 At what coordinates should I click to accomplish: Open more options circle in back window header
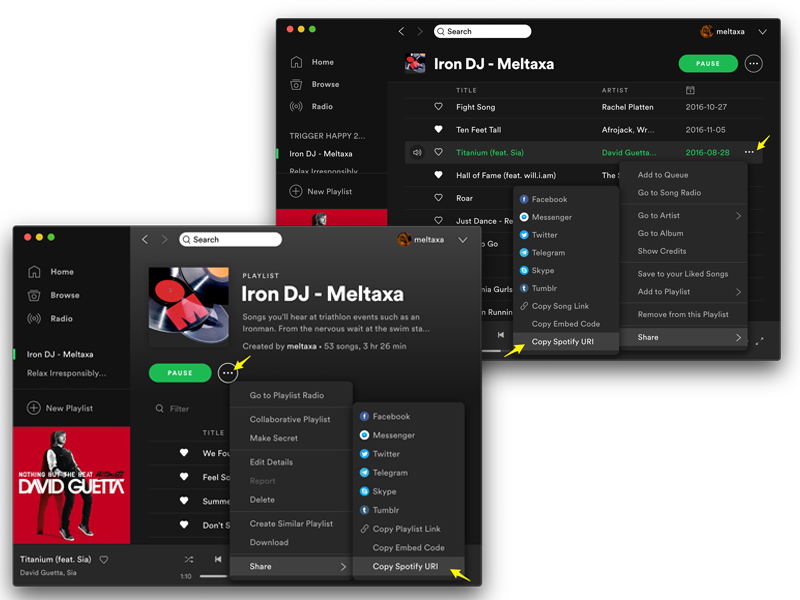tap(754, 63)
